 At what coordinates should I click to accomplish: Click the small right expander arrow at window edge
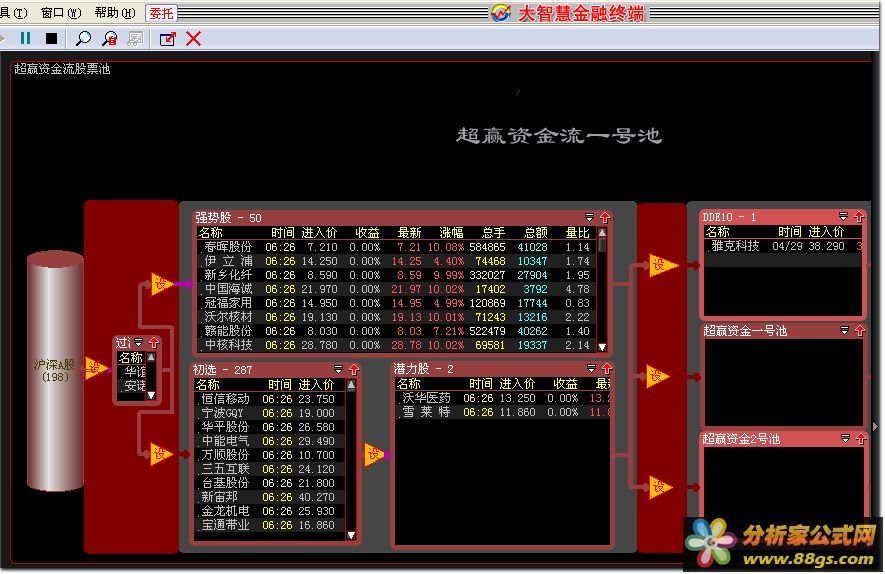click(x=875, y=426)
